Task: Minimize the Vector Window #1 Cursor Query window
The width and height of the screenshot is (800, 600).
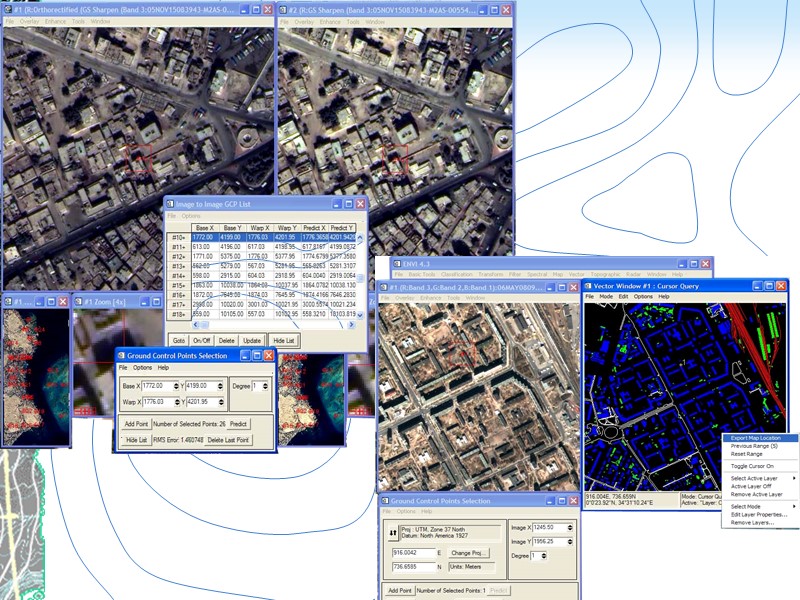Action: pos(758,286)
